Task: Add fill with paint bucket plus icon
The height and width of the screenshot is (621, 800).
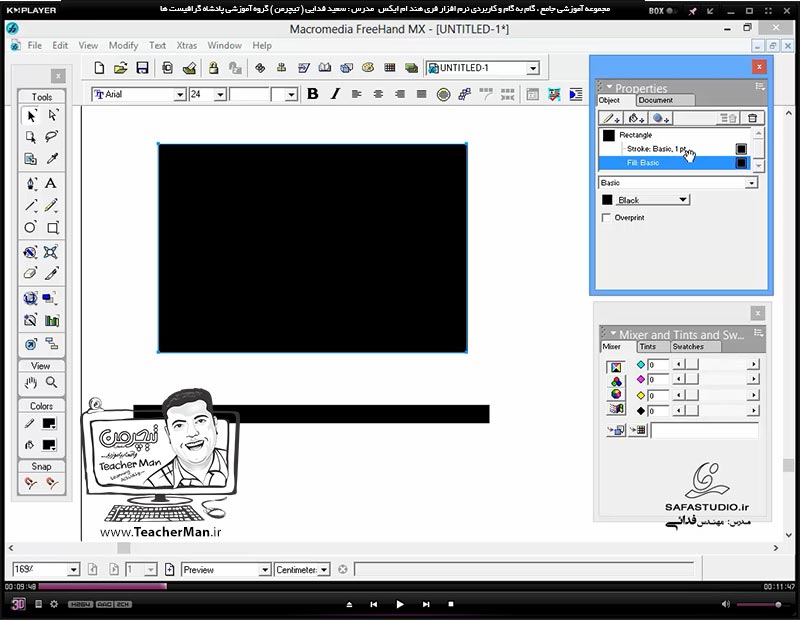Action: 636,118
